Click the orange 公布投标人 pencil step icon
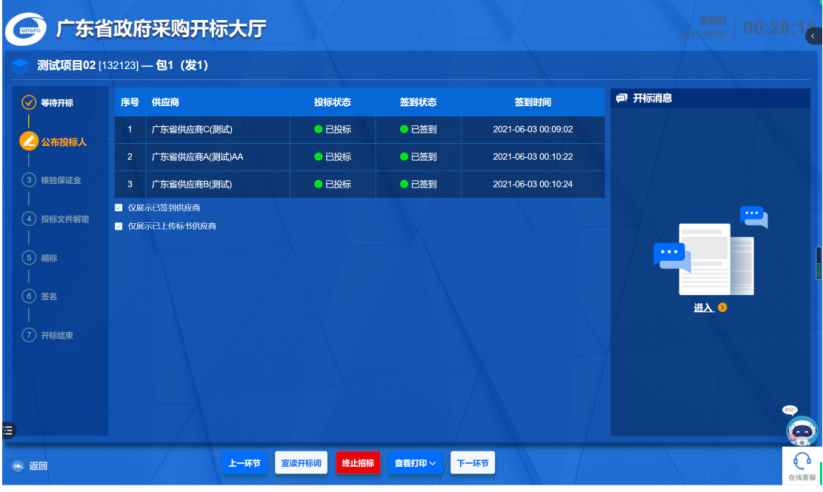This screenshot has height=492, width=823. [x=29, y=141]
